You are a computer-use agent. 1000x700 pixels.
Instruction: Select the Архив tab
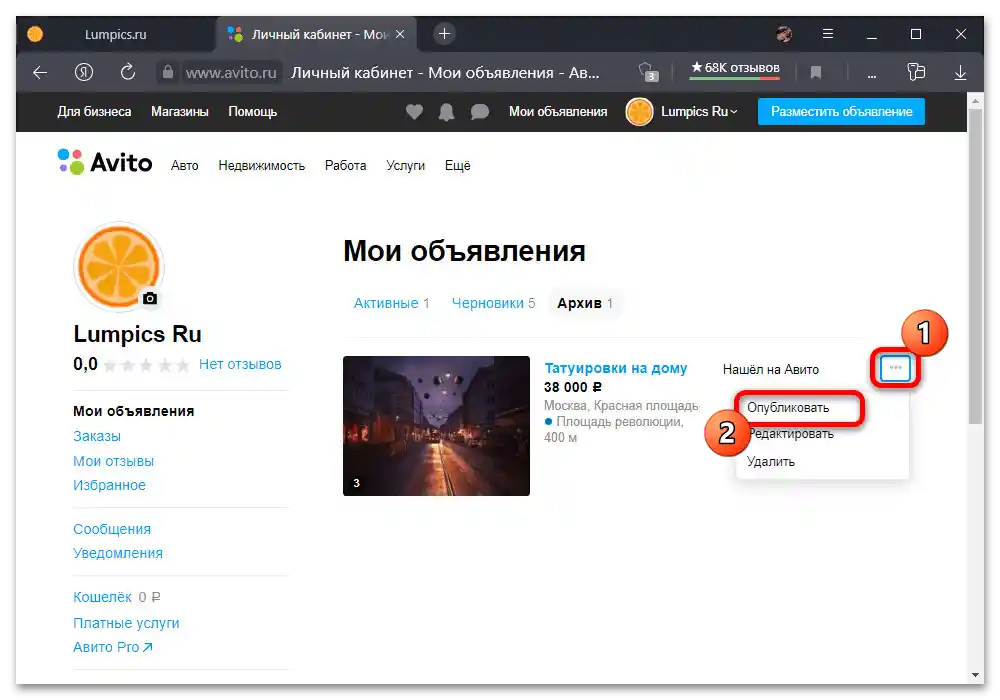585,303
